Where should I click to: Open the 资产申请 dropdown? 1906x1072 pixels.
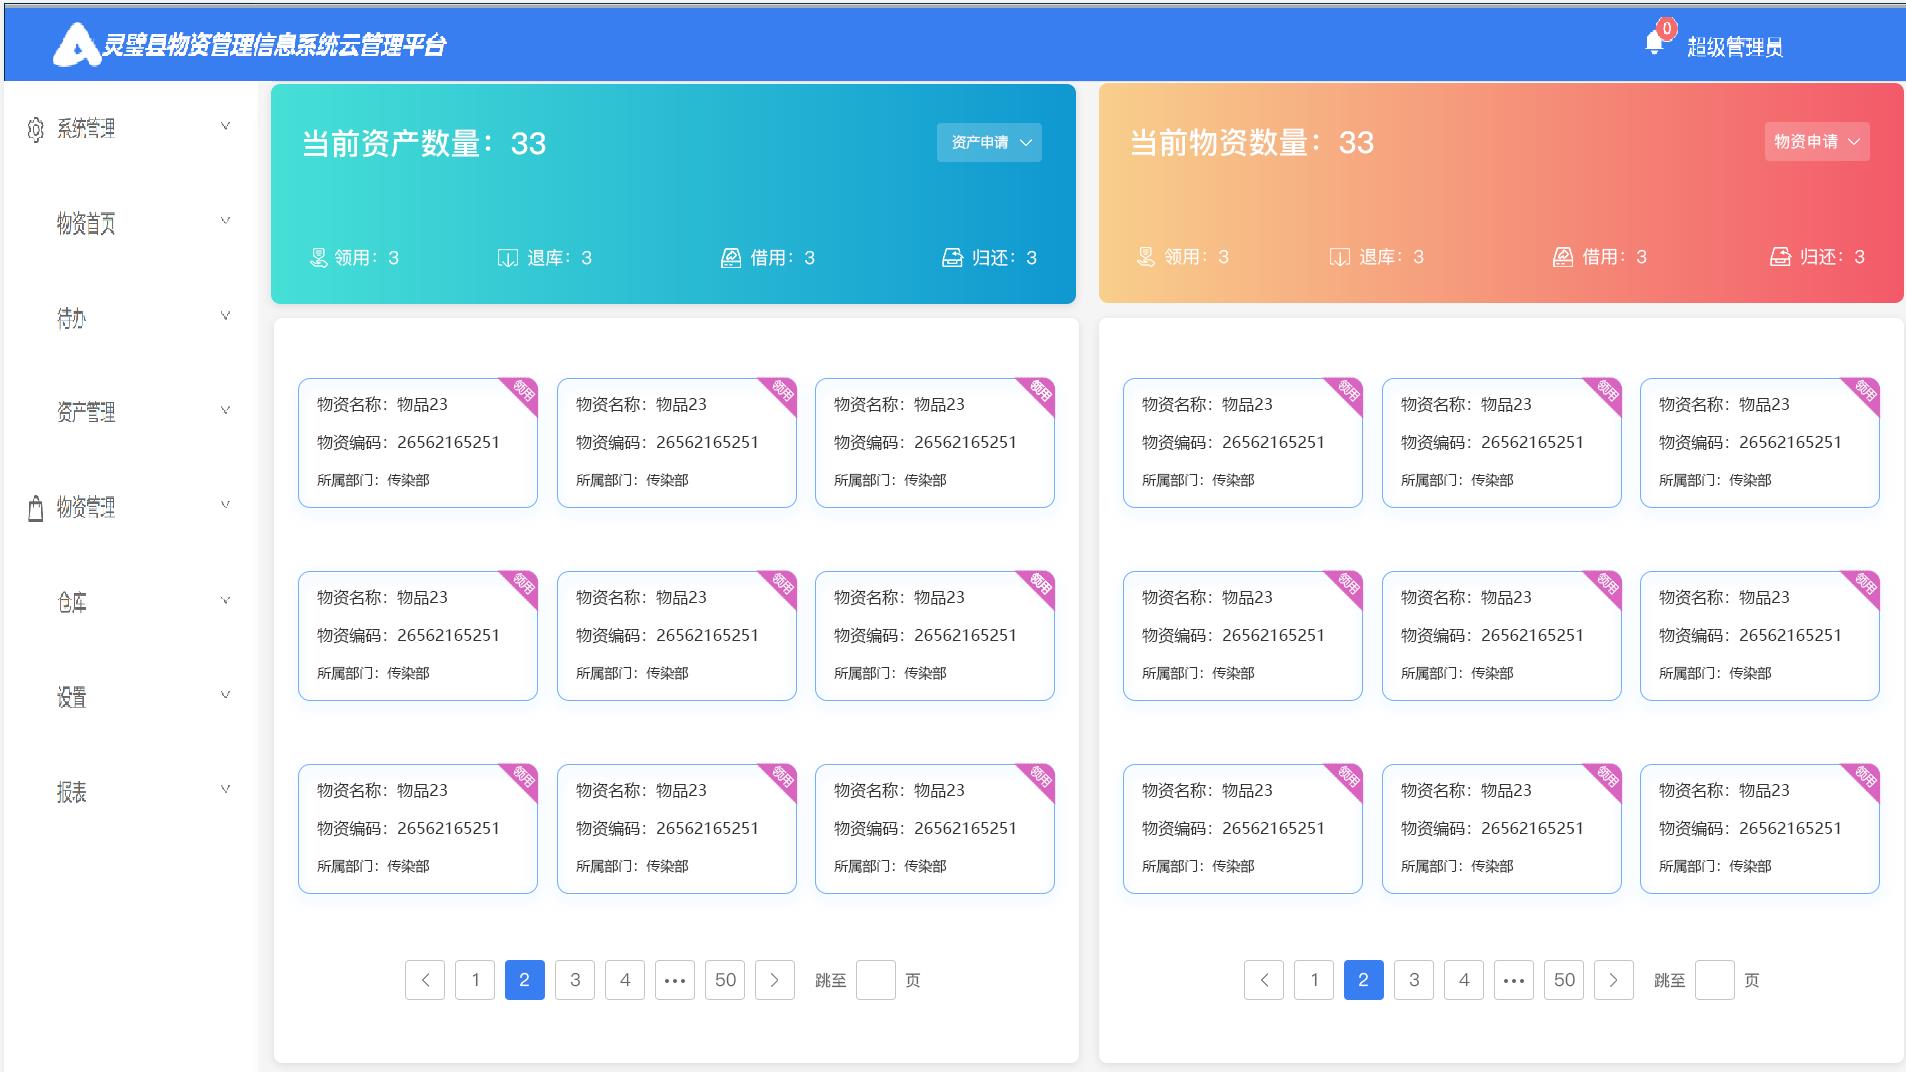[989, 142]
